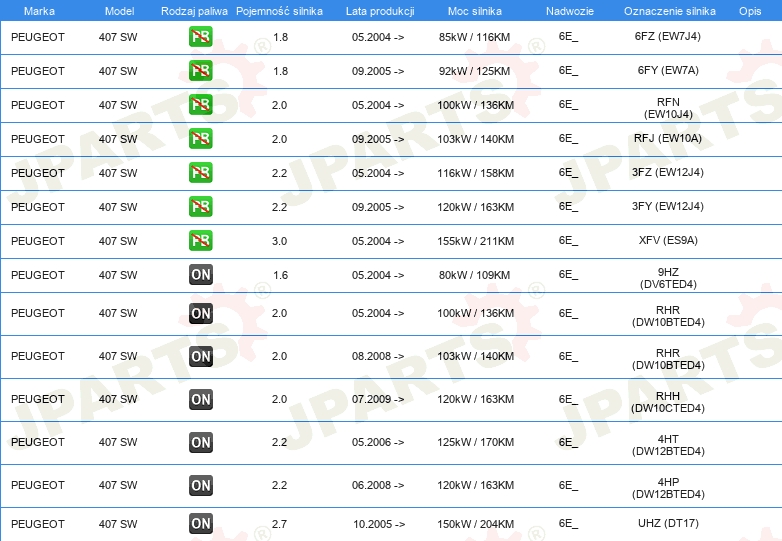This screenshot has width=782, height=541.
Task: Select the ON diesel icon in the 4HT (DW12BTED4) row
Action: (x=200, y=442)
